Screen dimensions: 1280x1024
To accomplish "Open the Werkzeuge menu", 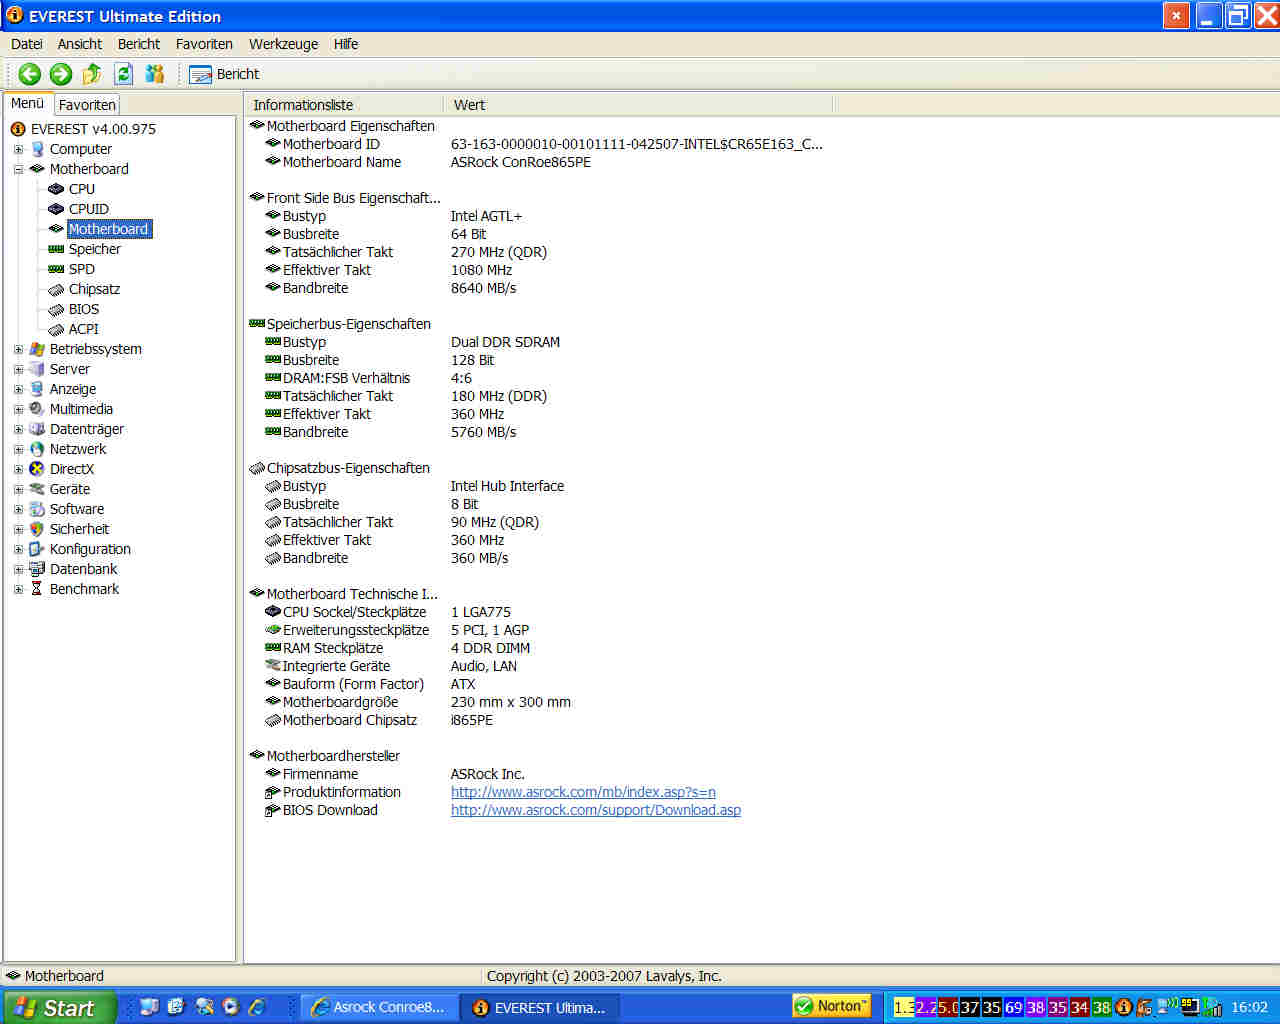I will coord(284,44).
